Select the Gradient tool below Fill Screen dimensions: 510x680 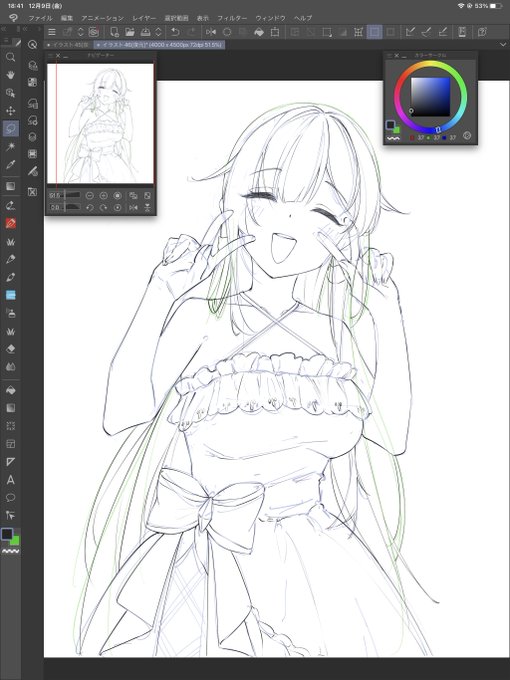click(x=11, y=408)
